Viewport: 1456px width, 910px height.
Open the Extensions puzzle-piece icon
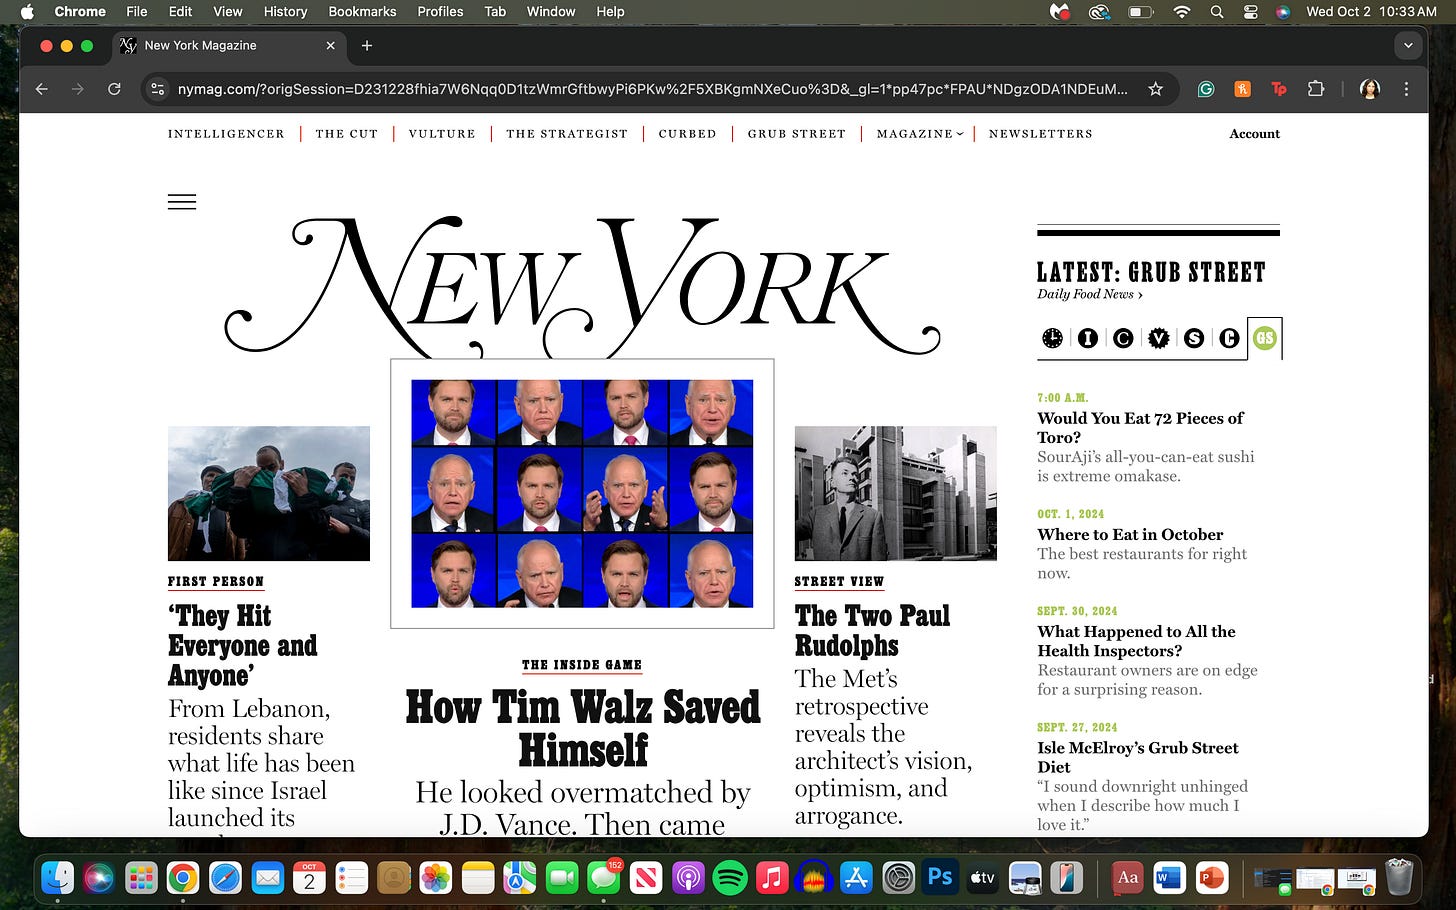(x=1316, y=89)
